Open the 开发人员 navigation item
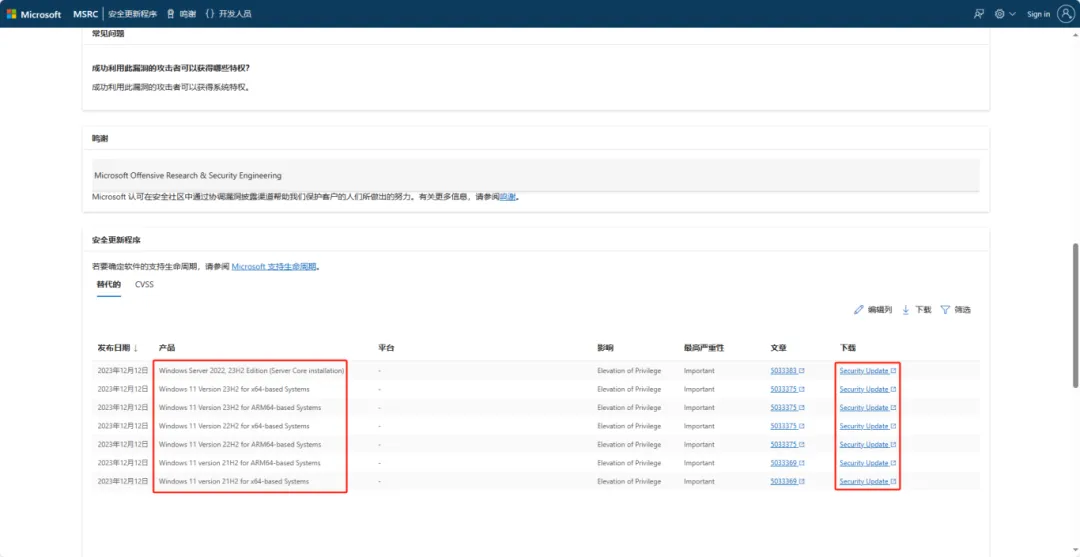Viewport: 1080px width, 557px height. pyautogui.click(x=229, y=14)
